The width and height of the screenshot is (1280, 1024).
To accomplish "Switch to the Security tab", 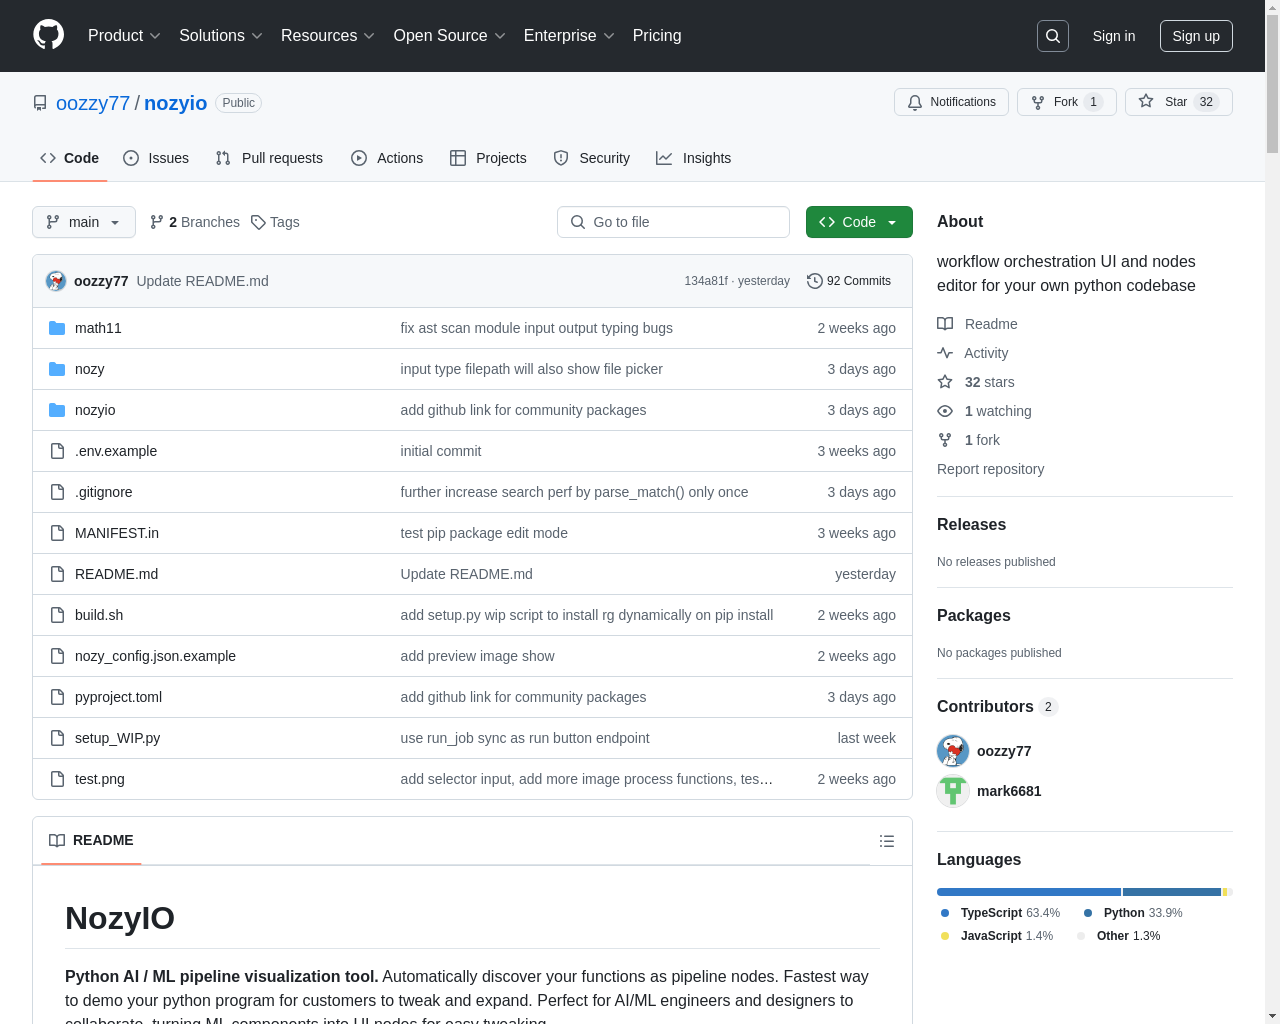I will pos(592,158).
